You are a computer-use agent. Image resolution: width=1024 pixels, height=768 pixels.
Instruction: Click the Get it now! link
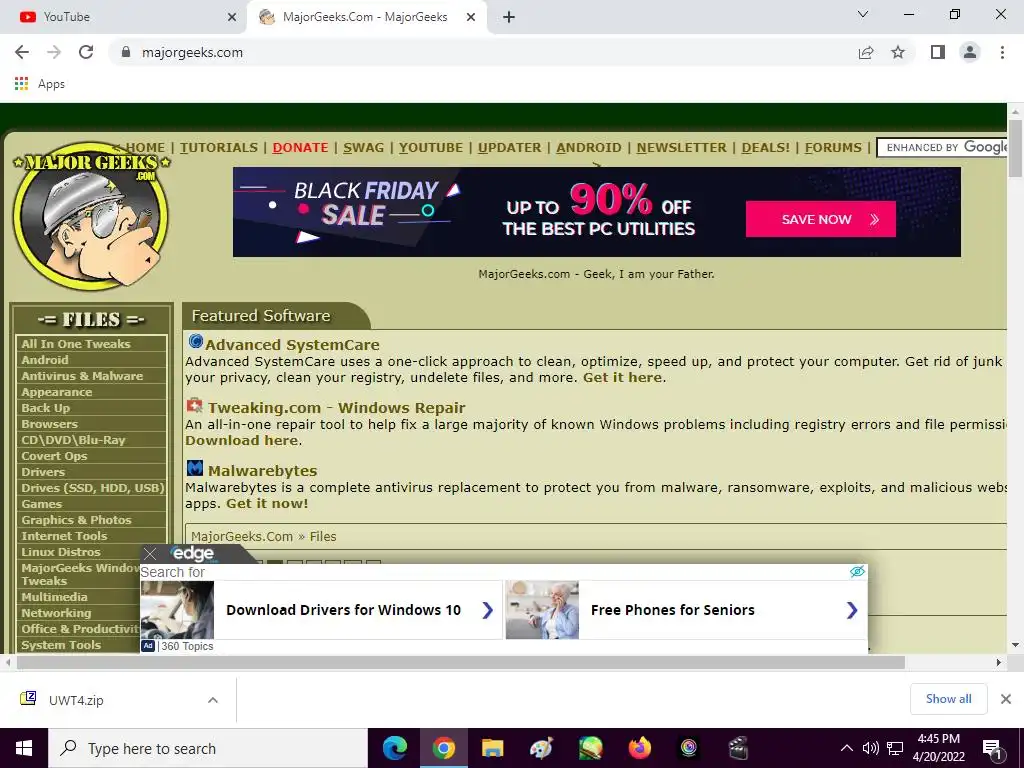[x=267, y=504]
